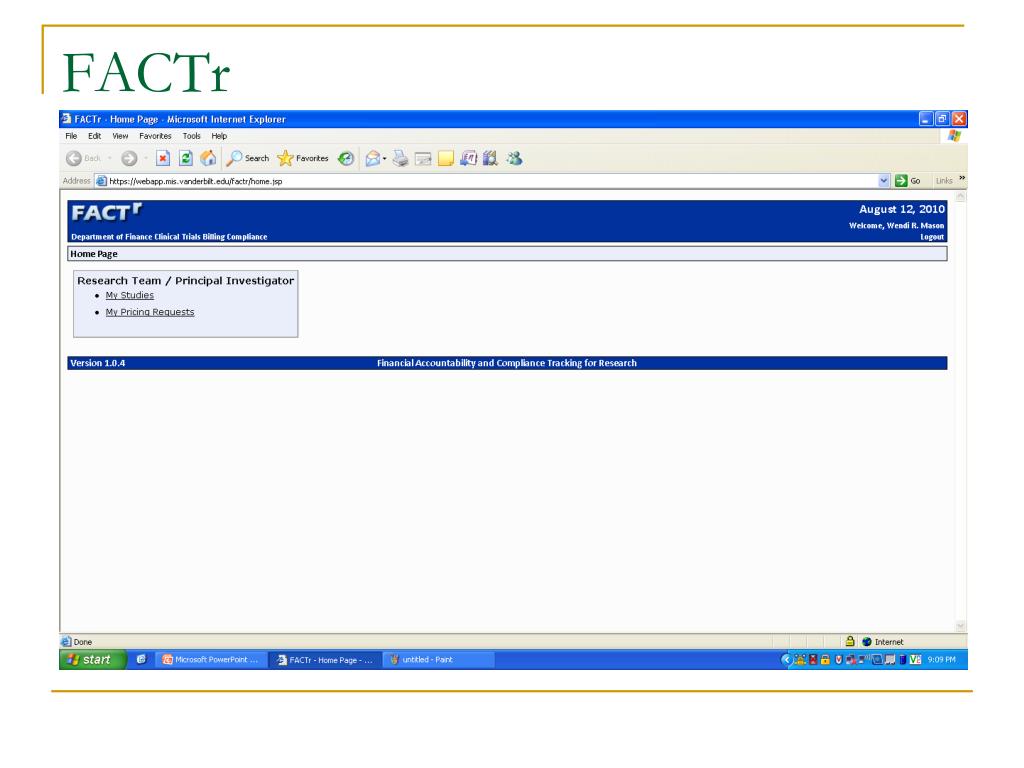1024x768 pixels.
Task: Select the FACTr - Home Page taskbar button
Action: point(325,660)
